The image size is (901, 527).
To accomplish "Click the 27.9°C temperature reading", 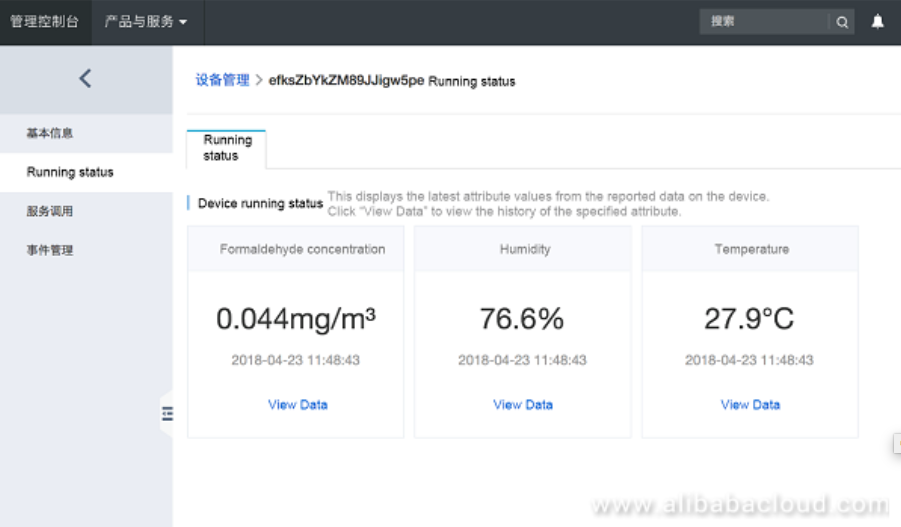I will 749,319.
